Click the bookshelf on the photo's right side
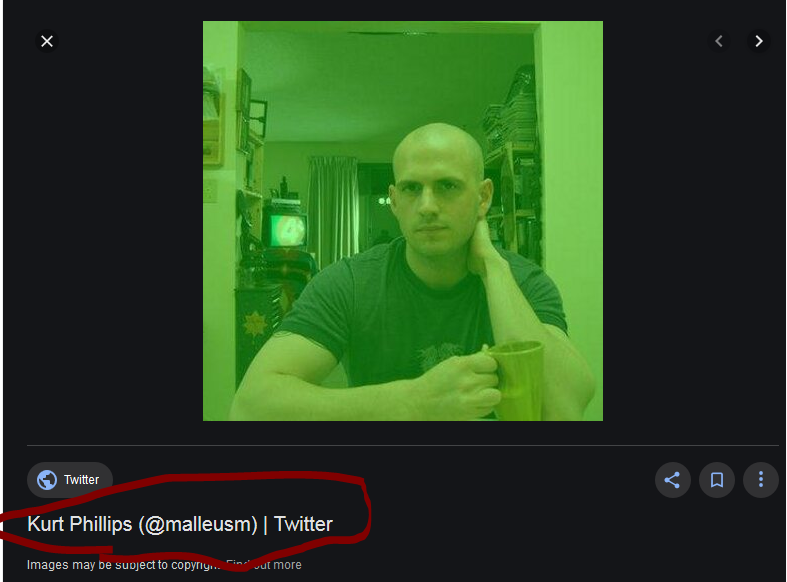 (x=512, y=166)
